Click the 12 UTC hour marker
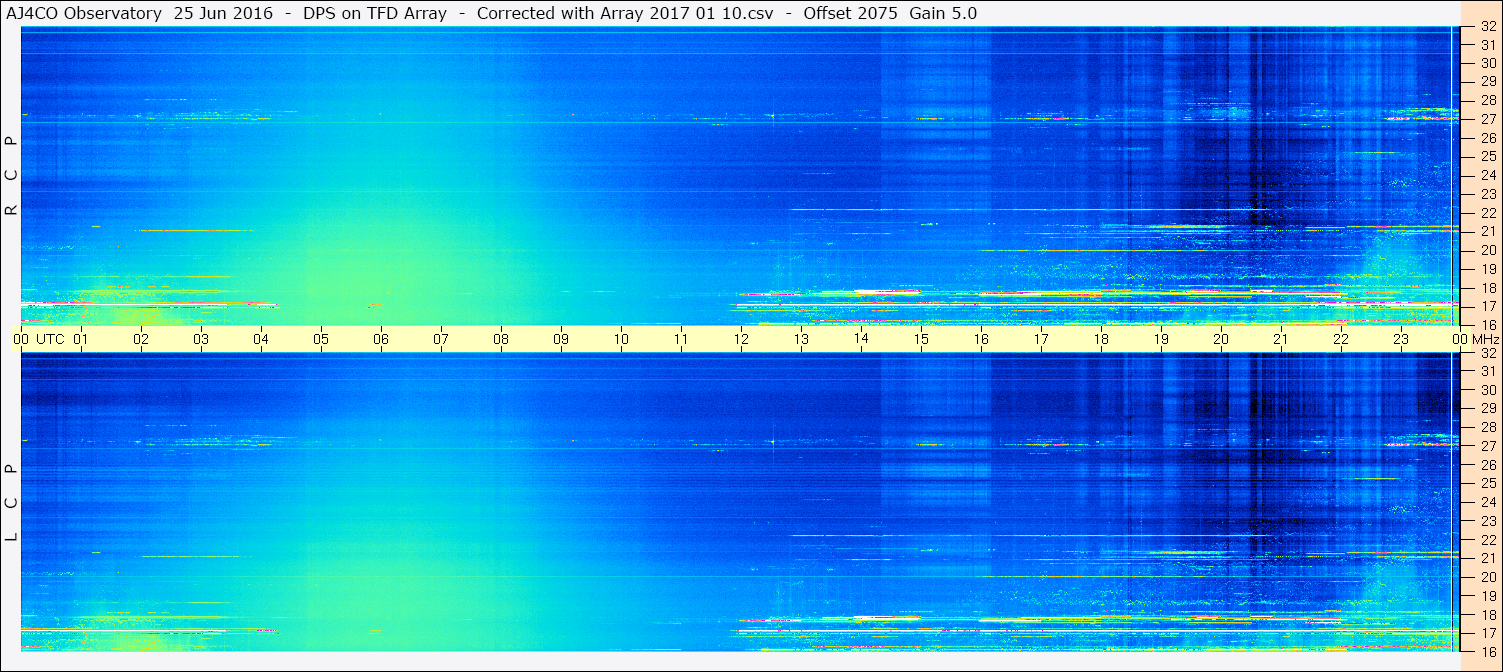Viewport: 1503px width, 672px height. [741, 339]
